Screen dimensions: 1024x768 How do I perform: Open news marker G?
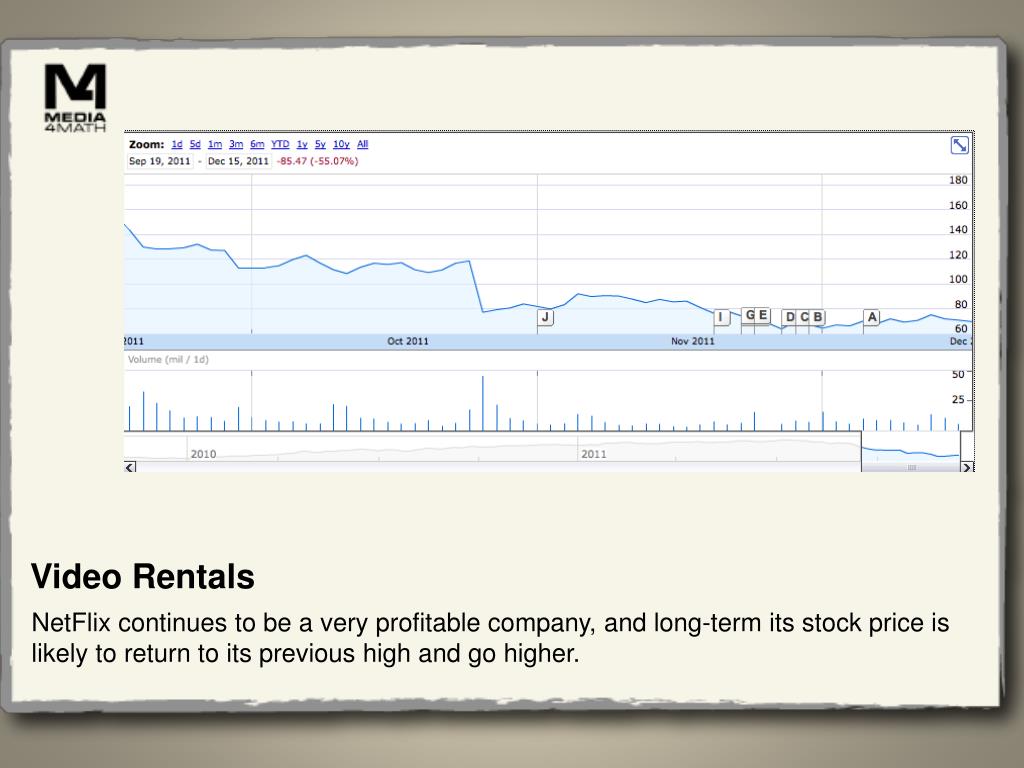pos(749,315)
